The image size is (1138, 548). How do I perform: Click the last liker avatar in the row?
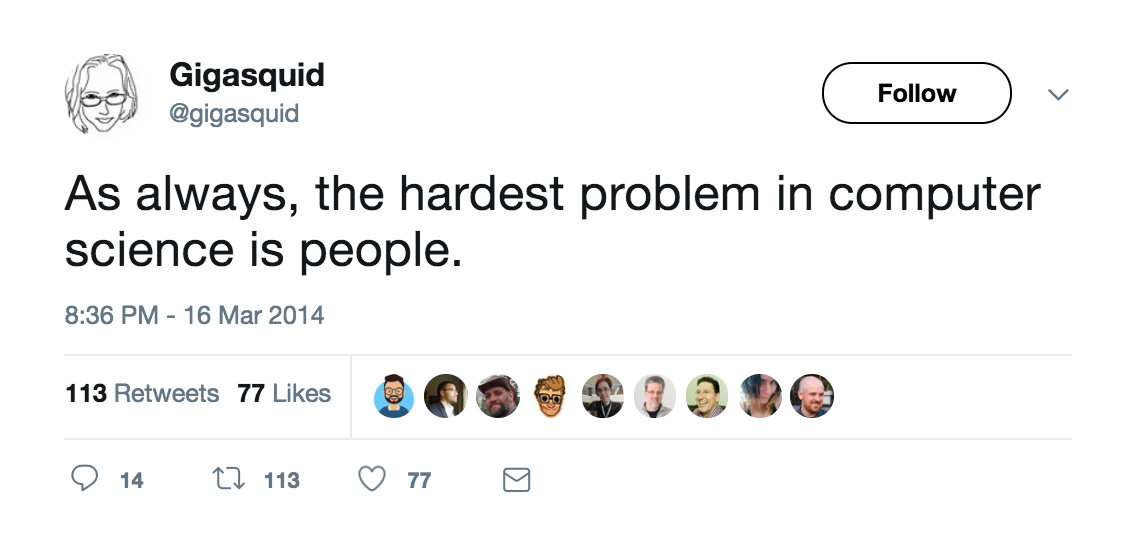click(x=812, y=396)
